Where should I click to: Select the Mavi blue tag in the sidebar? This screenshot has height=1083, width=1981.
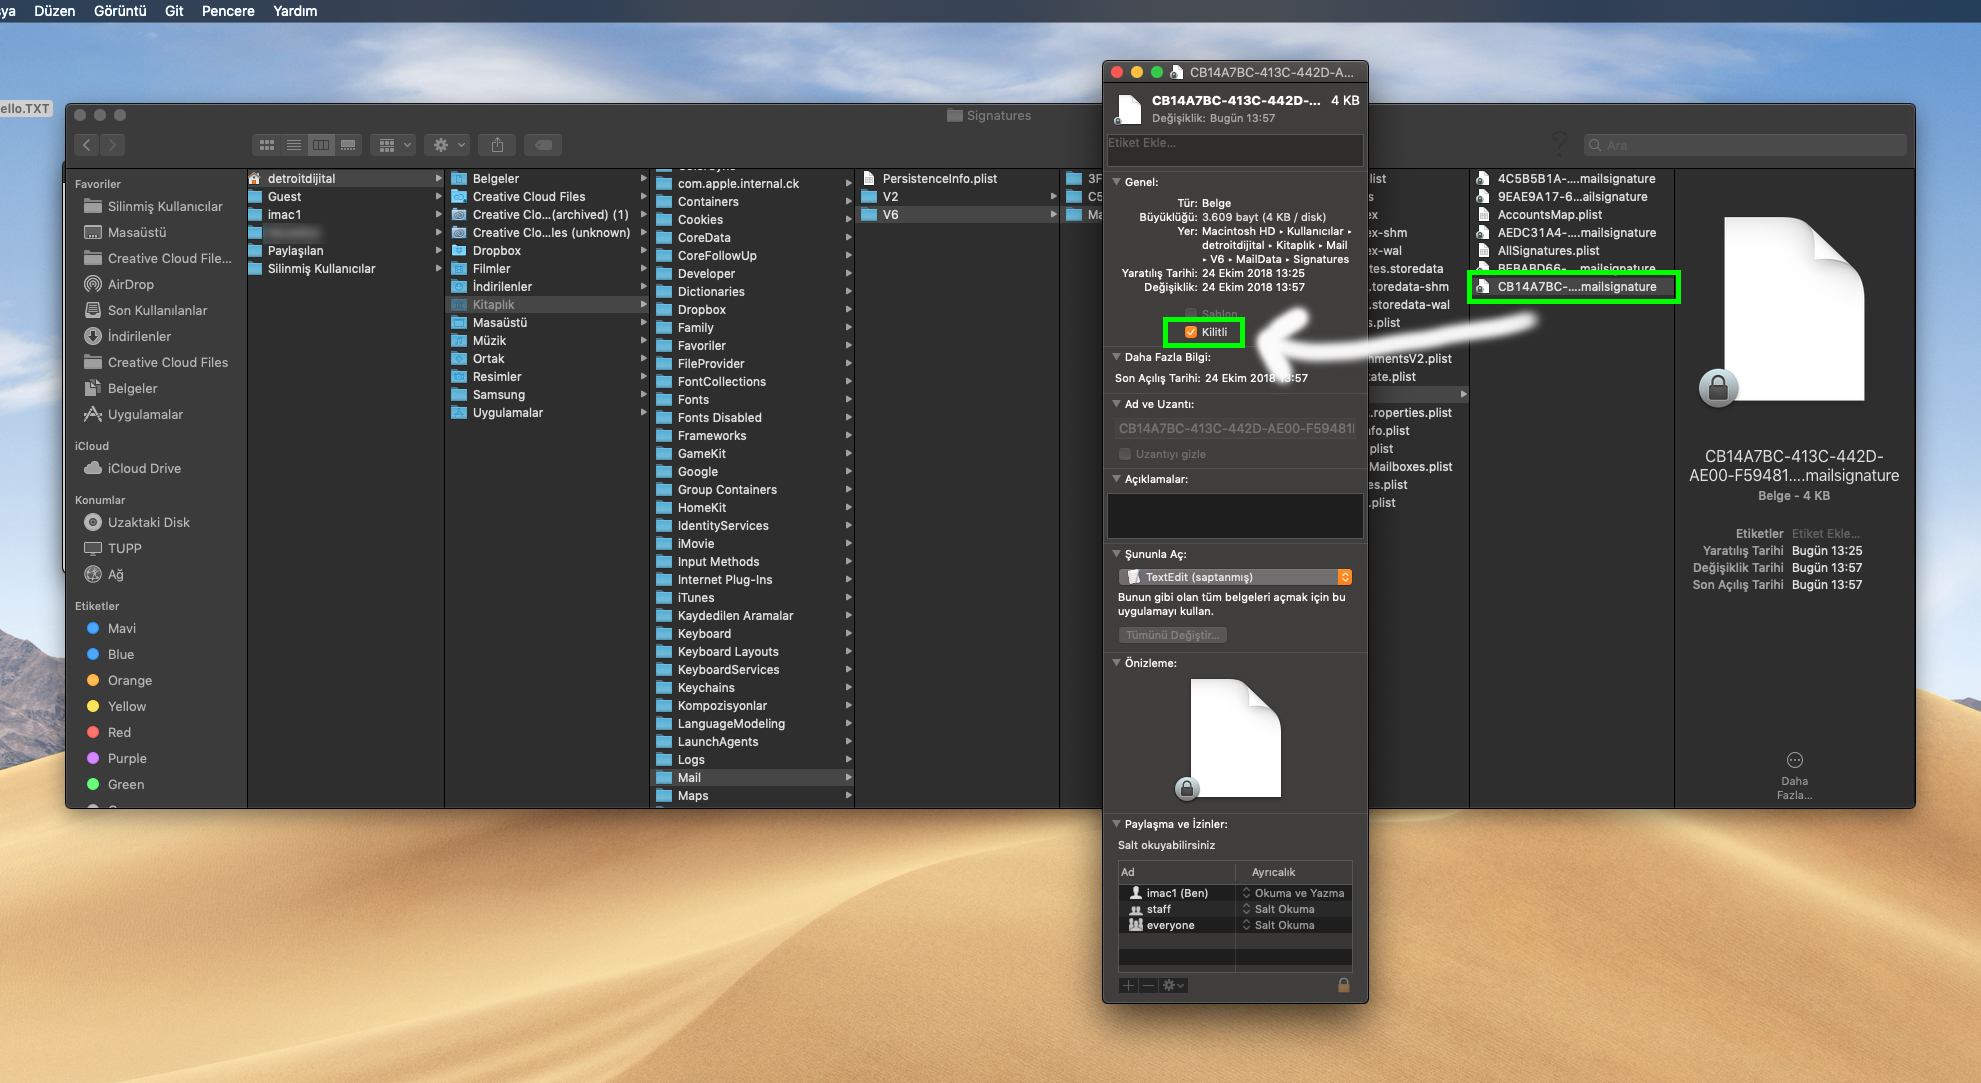click(121, 628)
